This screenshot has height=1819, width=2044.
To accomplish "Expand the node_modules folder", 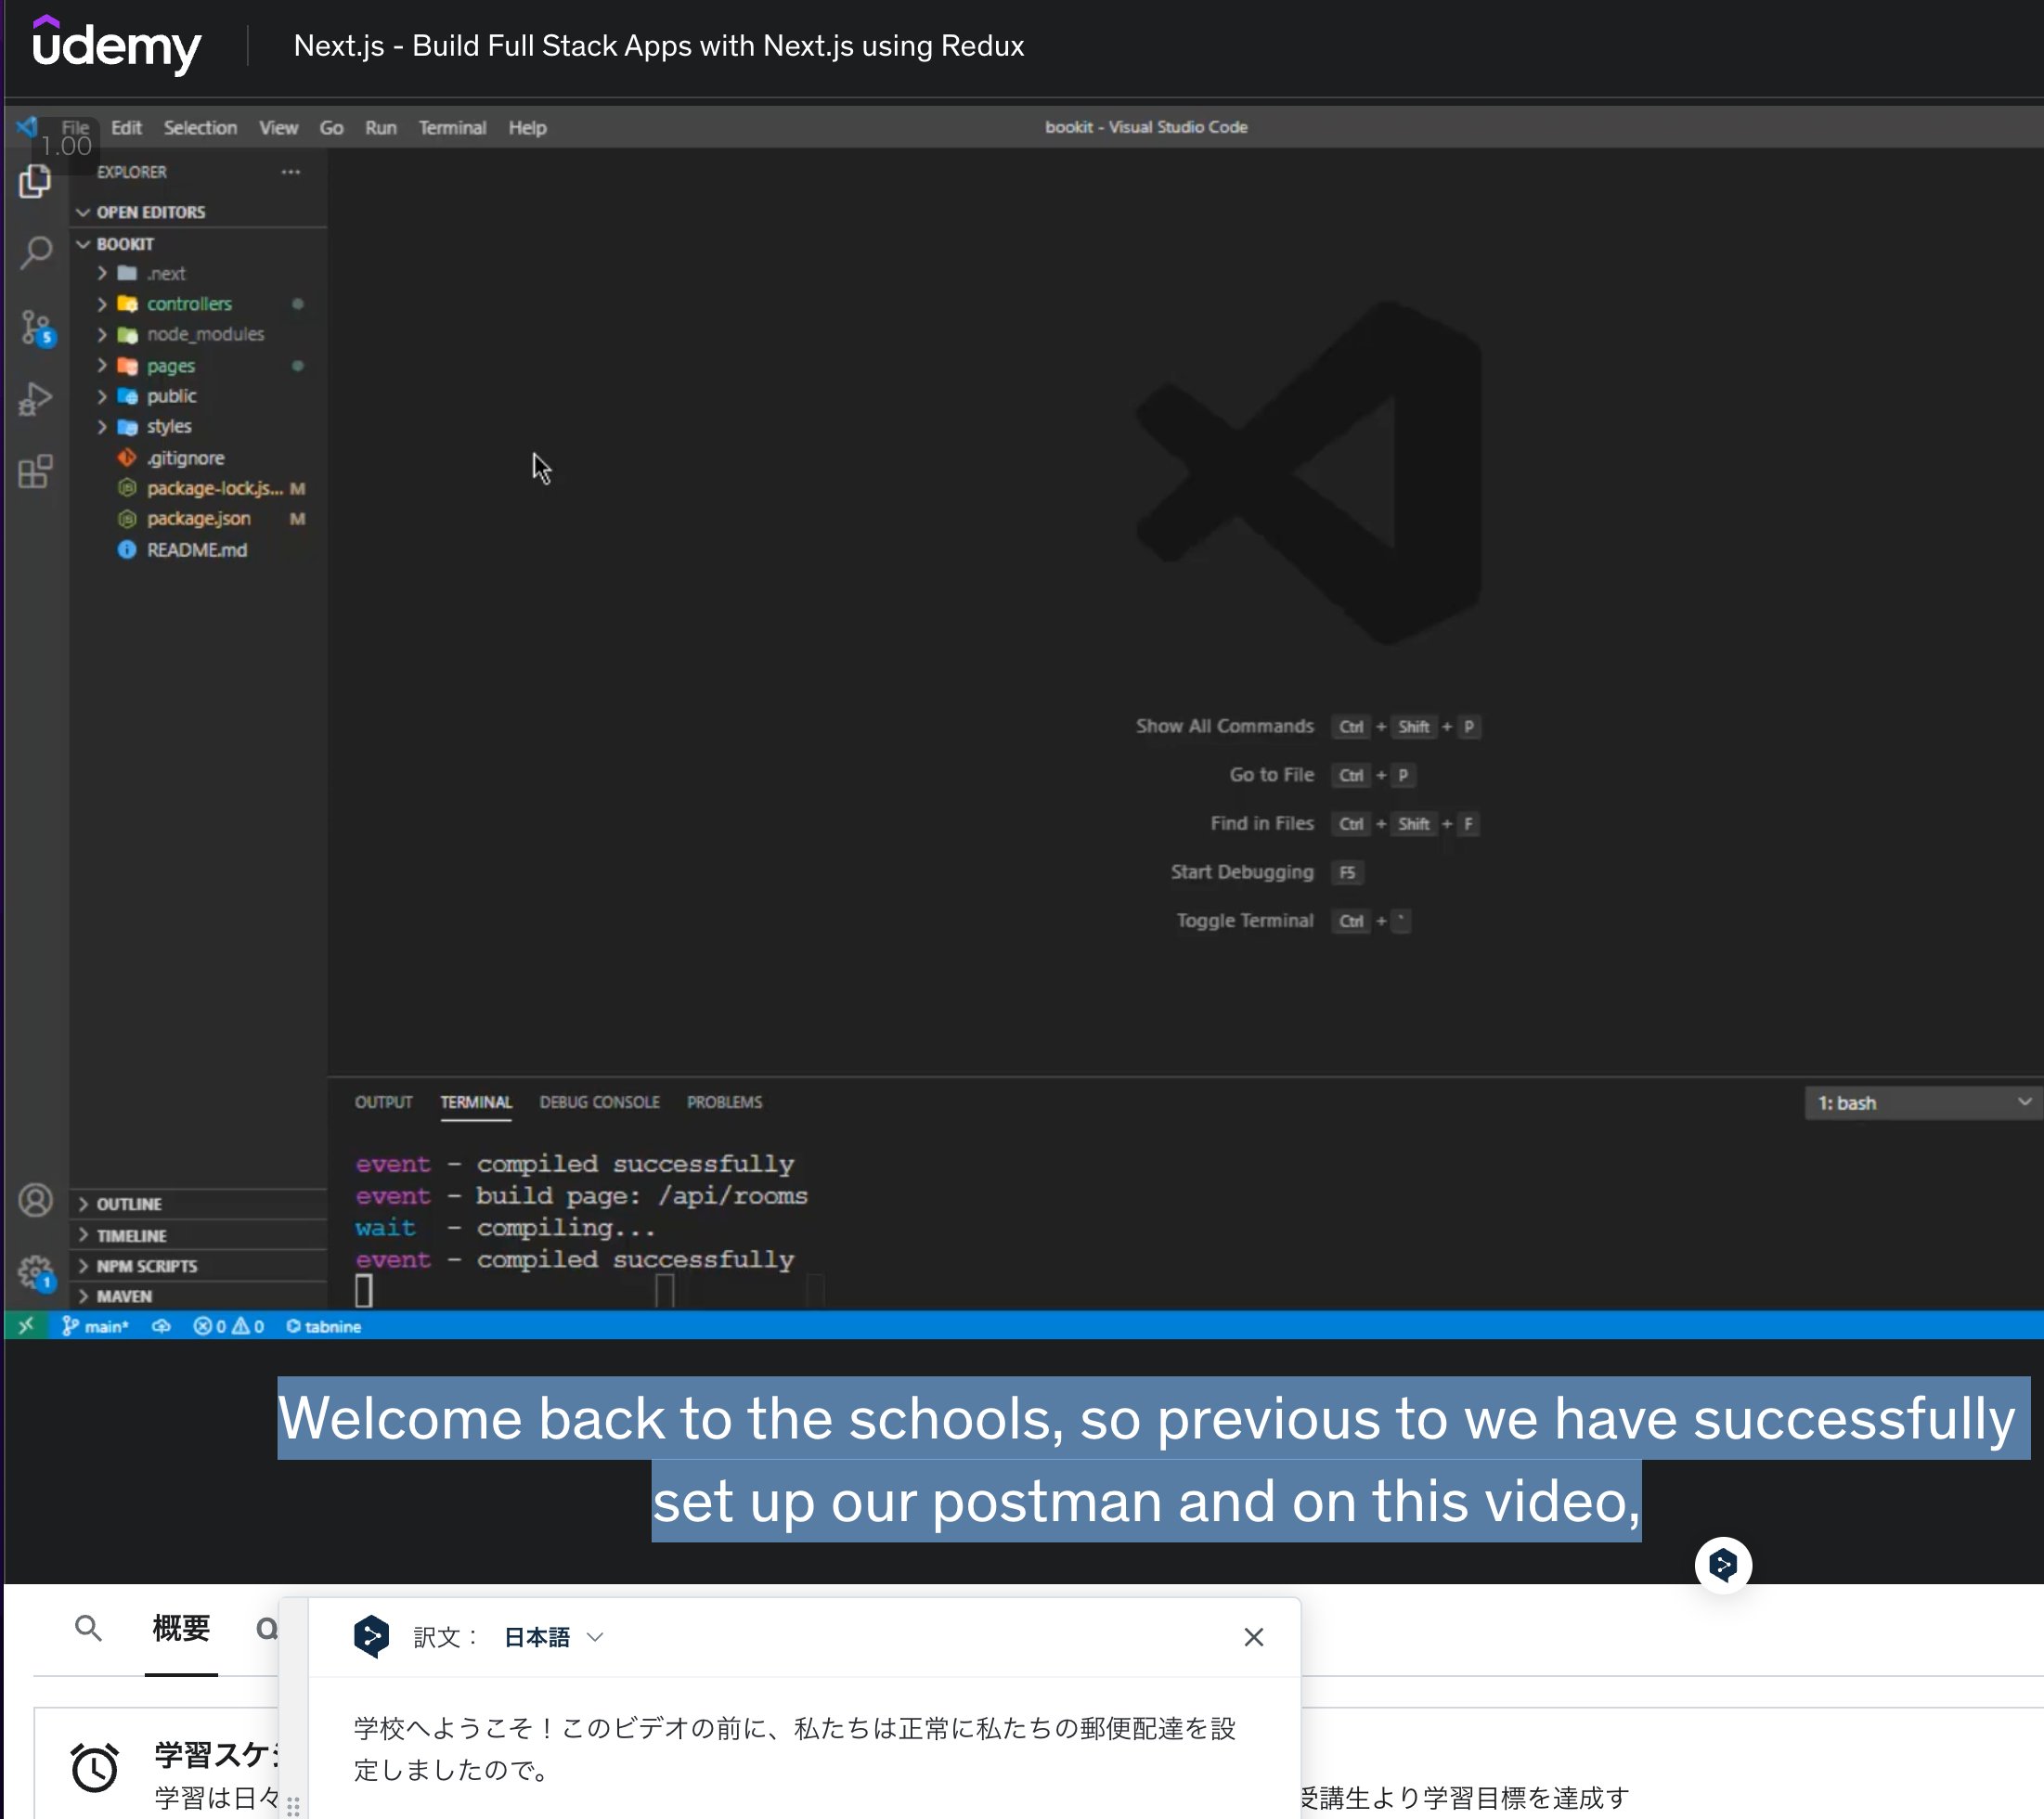I will point(205,334).
